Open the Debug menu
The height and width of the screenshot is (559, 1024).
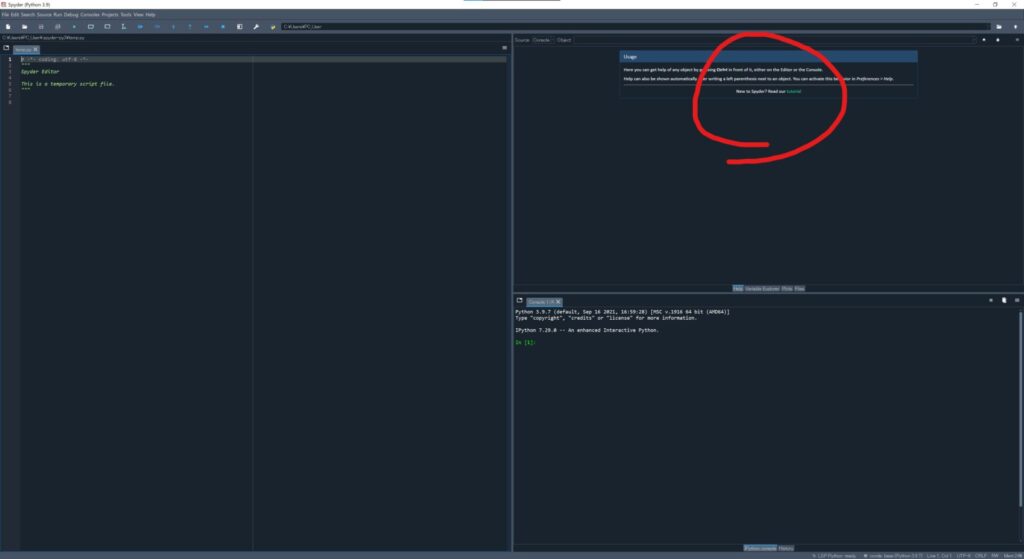[x=71, y=14]
